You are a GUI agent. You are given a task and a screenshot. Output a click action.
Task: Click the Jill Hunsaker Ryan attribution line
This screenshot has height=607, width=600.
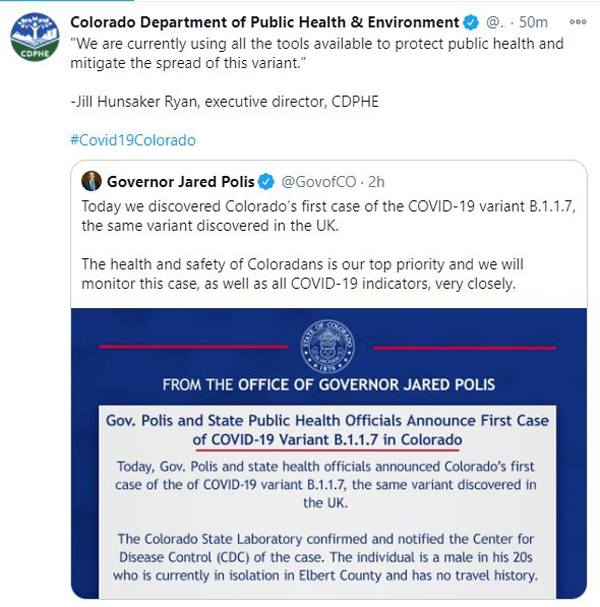(225, 102)
